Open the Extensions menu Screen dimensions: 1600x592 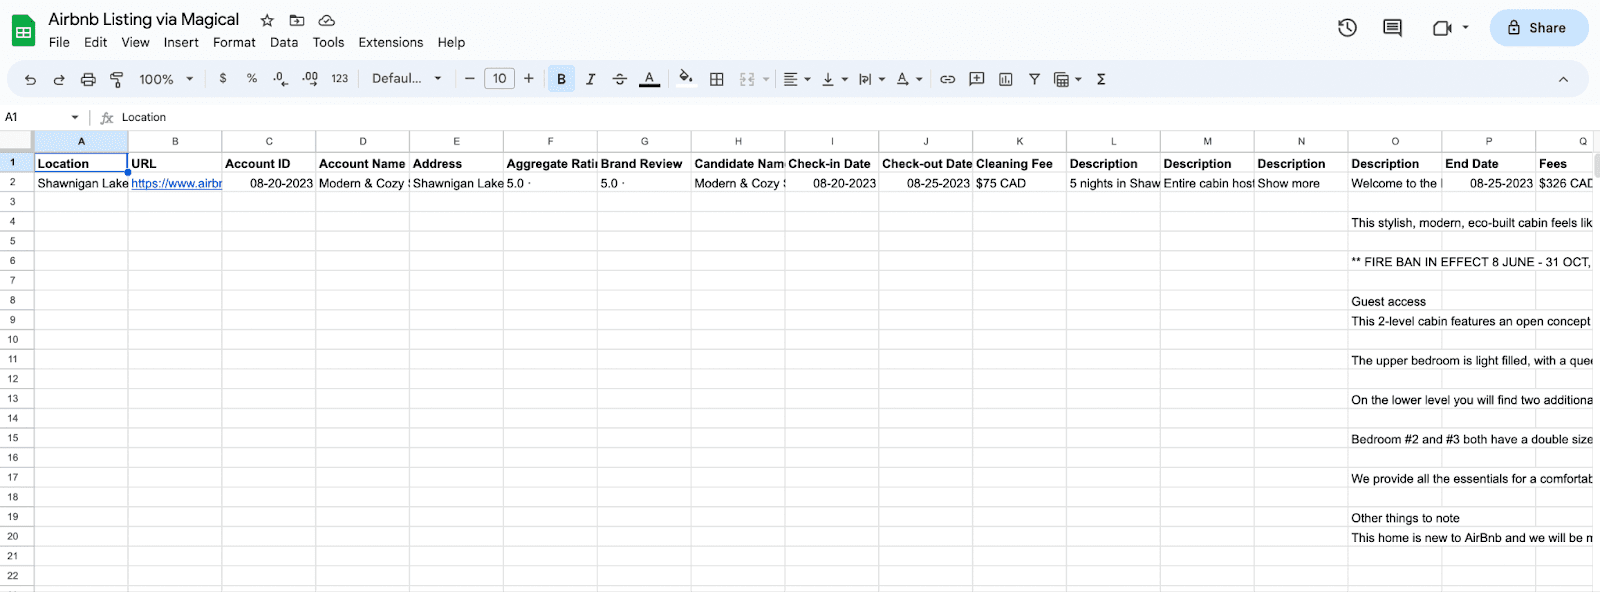390,42
